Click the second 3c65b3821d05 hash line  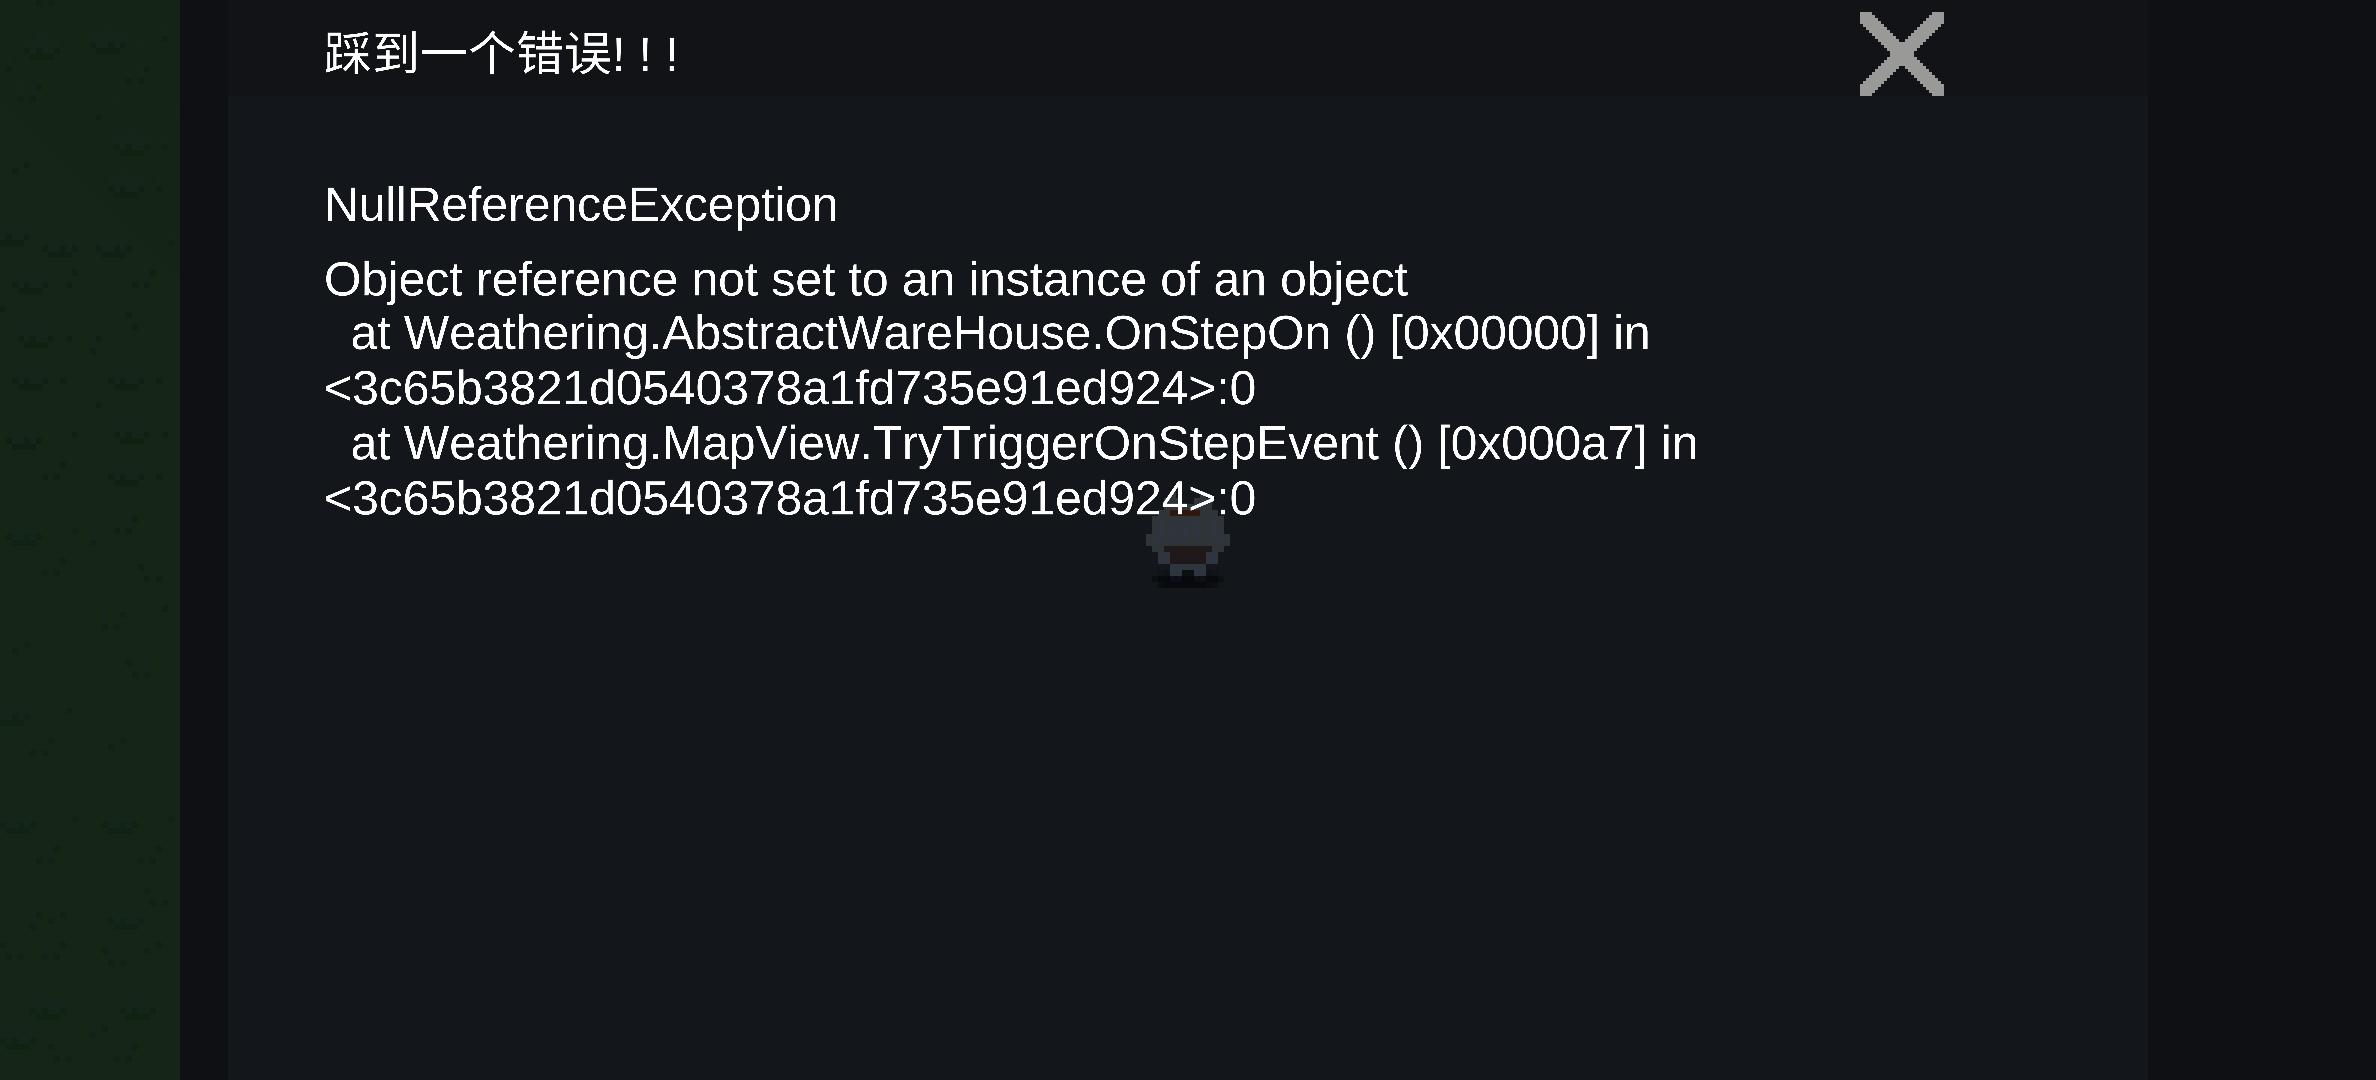(x=789, y=498)
